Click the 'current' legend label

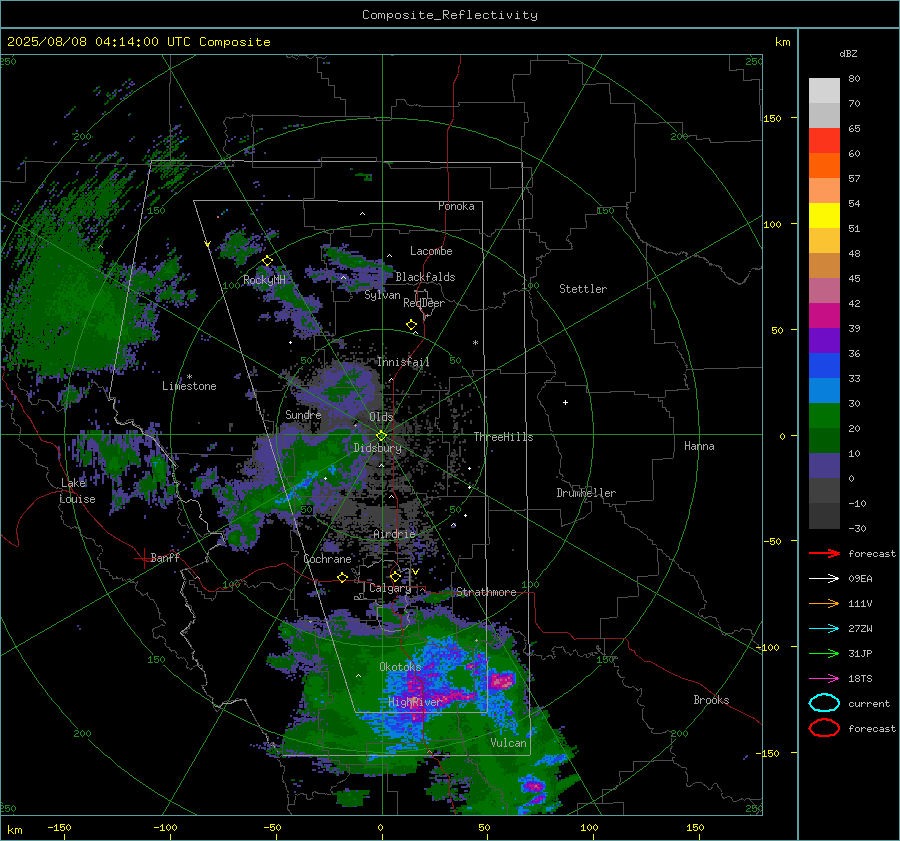pyautogui.click(x=869, y=704)
